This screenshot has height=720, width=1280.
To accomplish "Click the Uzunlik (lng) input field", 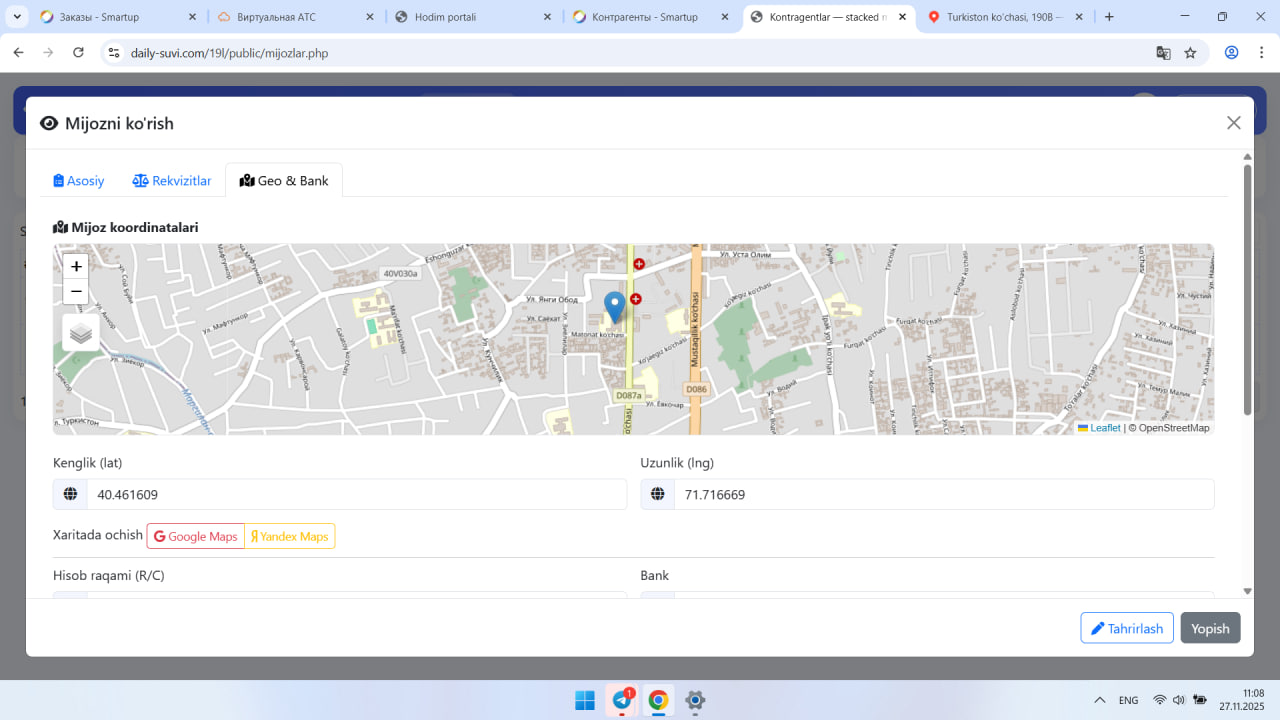I will point(943,494).
